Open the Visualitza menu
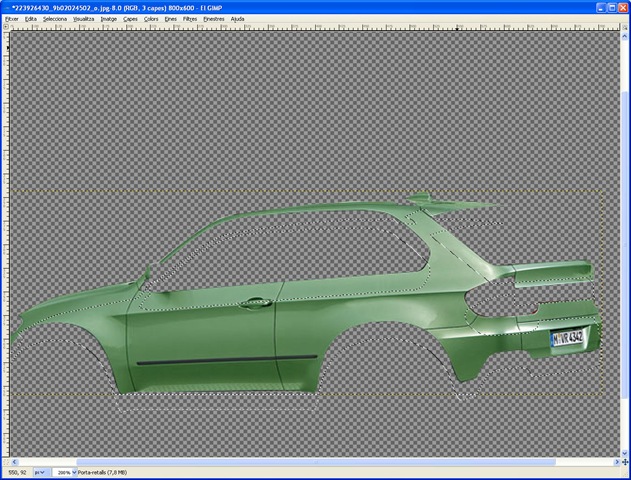Viewport: 631px width, 480px height. pyautogui.click(x=84, y=19)
